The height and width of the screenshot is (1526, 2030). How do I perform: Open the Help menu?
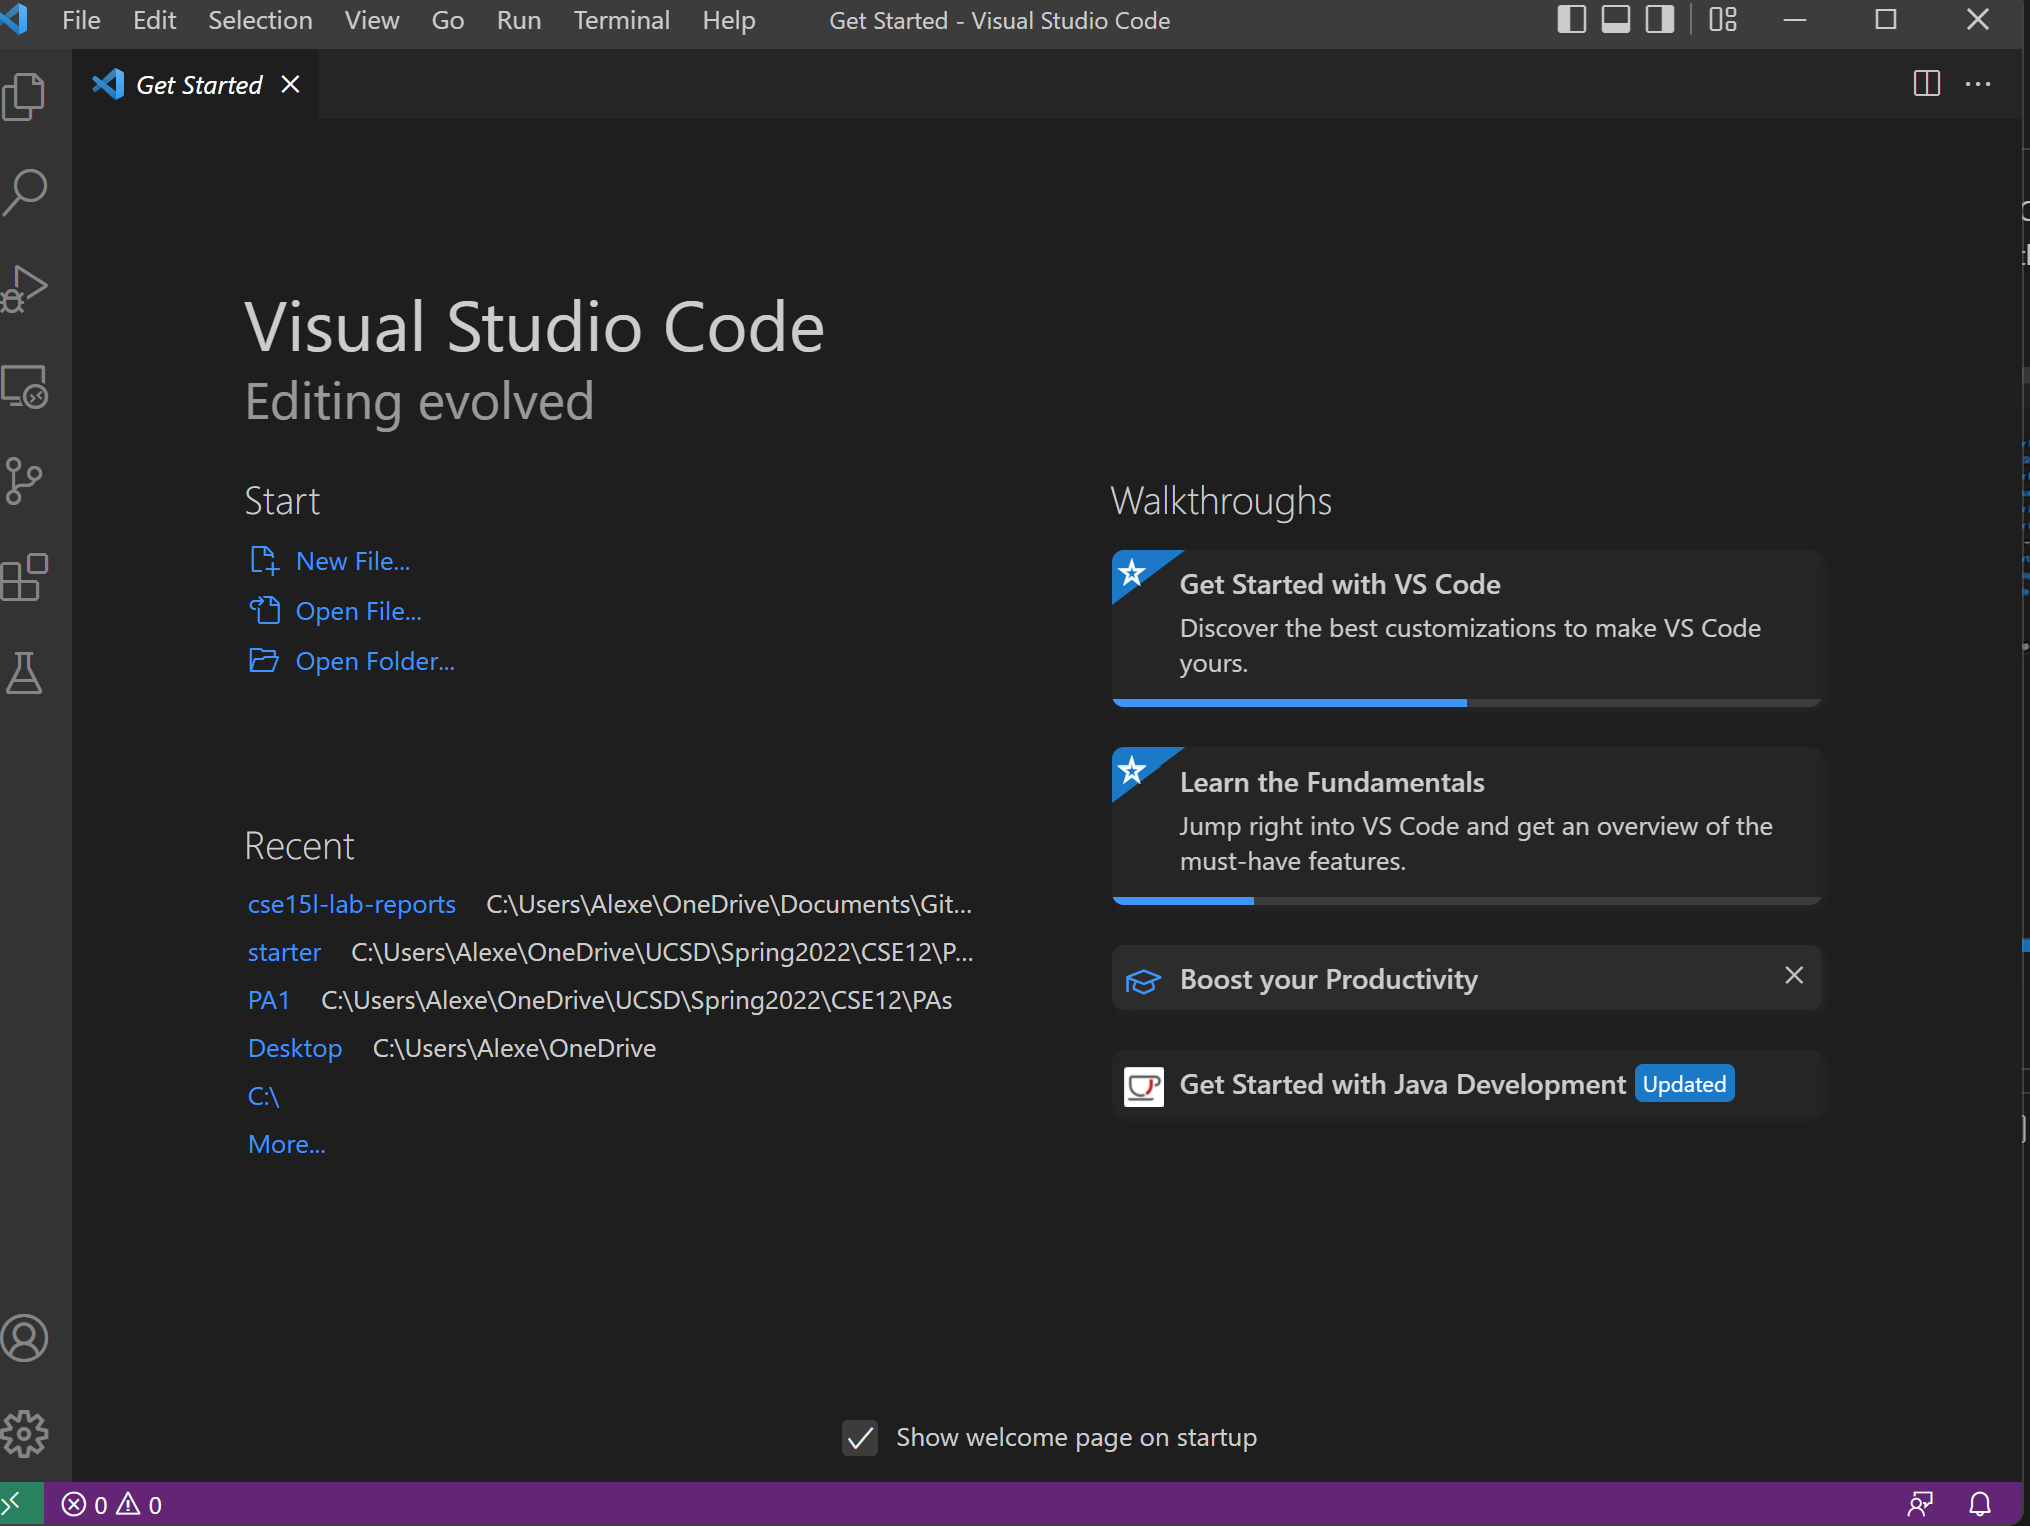pos(728,21)
